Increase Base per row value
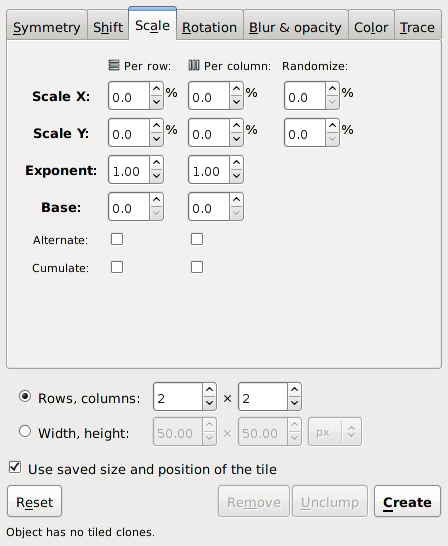The width and height of the screenshot is (448, 546). pyautogui.click(x=157, y=200)
